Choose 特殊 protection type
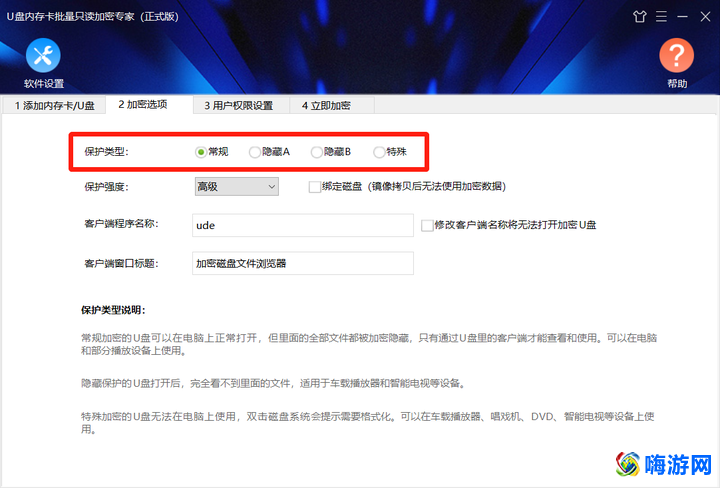The height and width of the screenshot is (488, 720). click(390, 152)
